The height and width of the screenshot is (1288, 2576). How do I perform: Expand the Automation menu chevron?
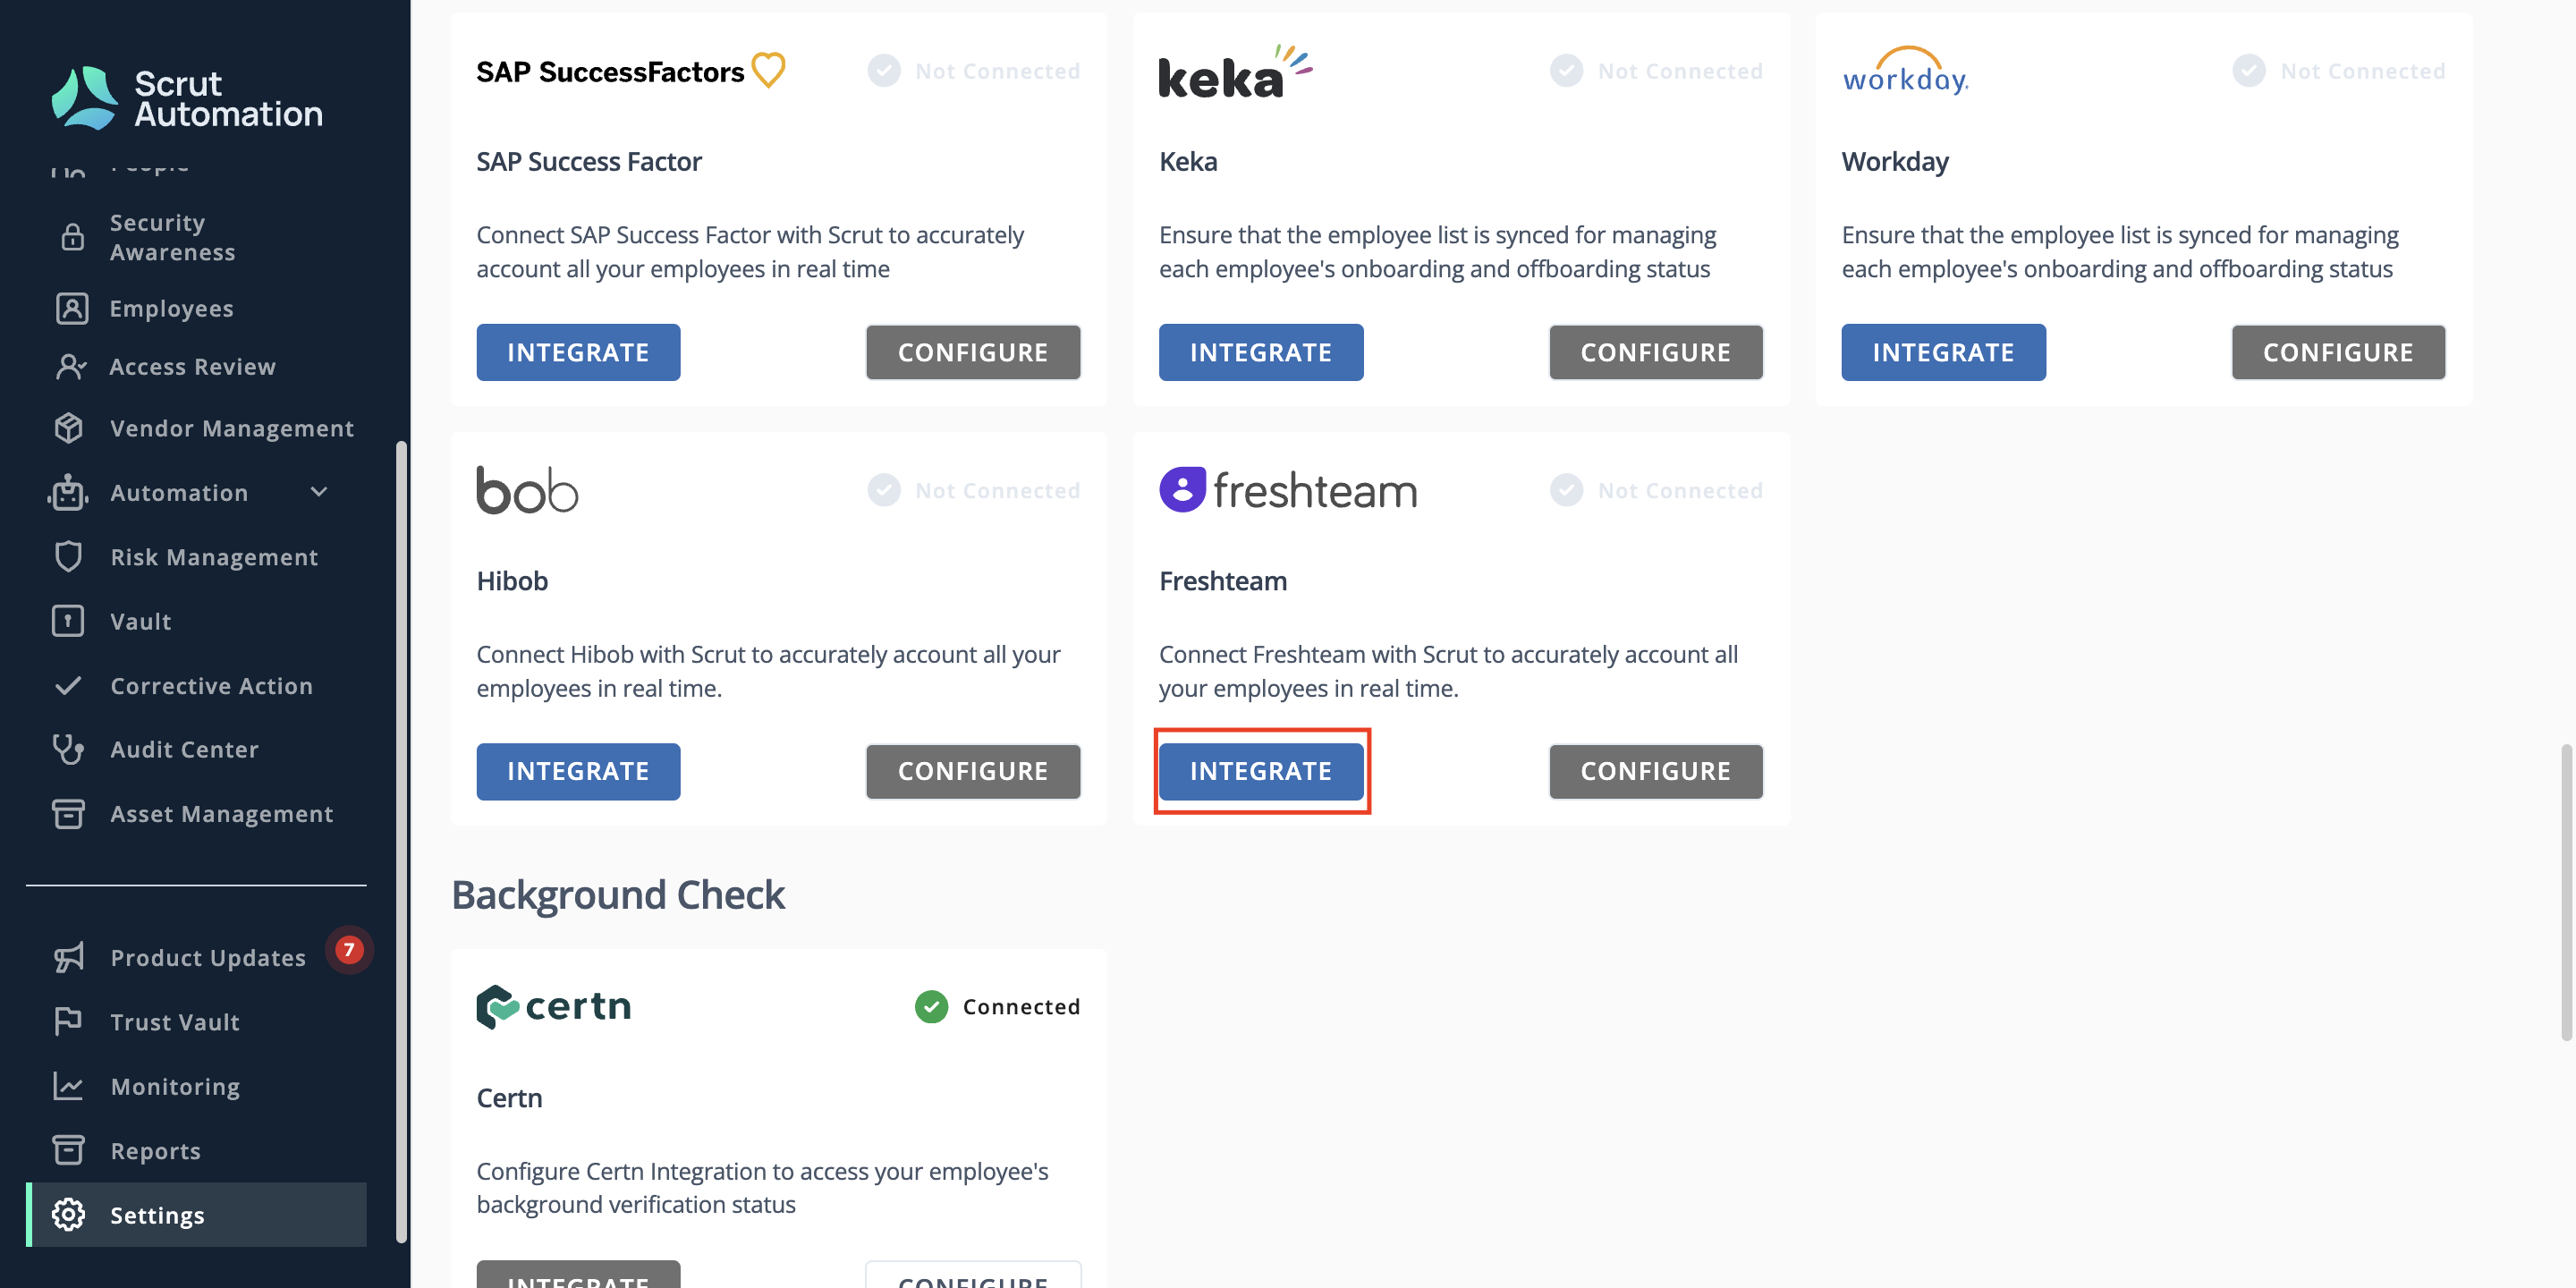[x=319, y=492]
